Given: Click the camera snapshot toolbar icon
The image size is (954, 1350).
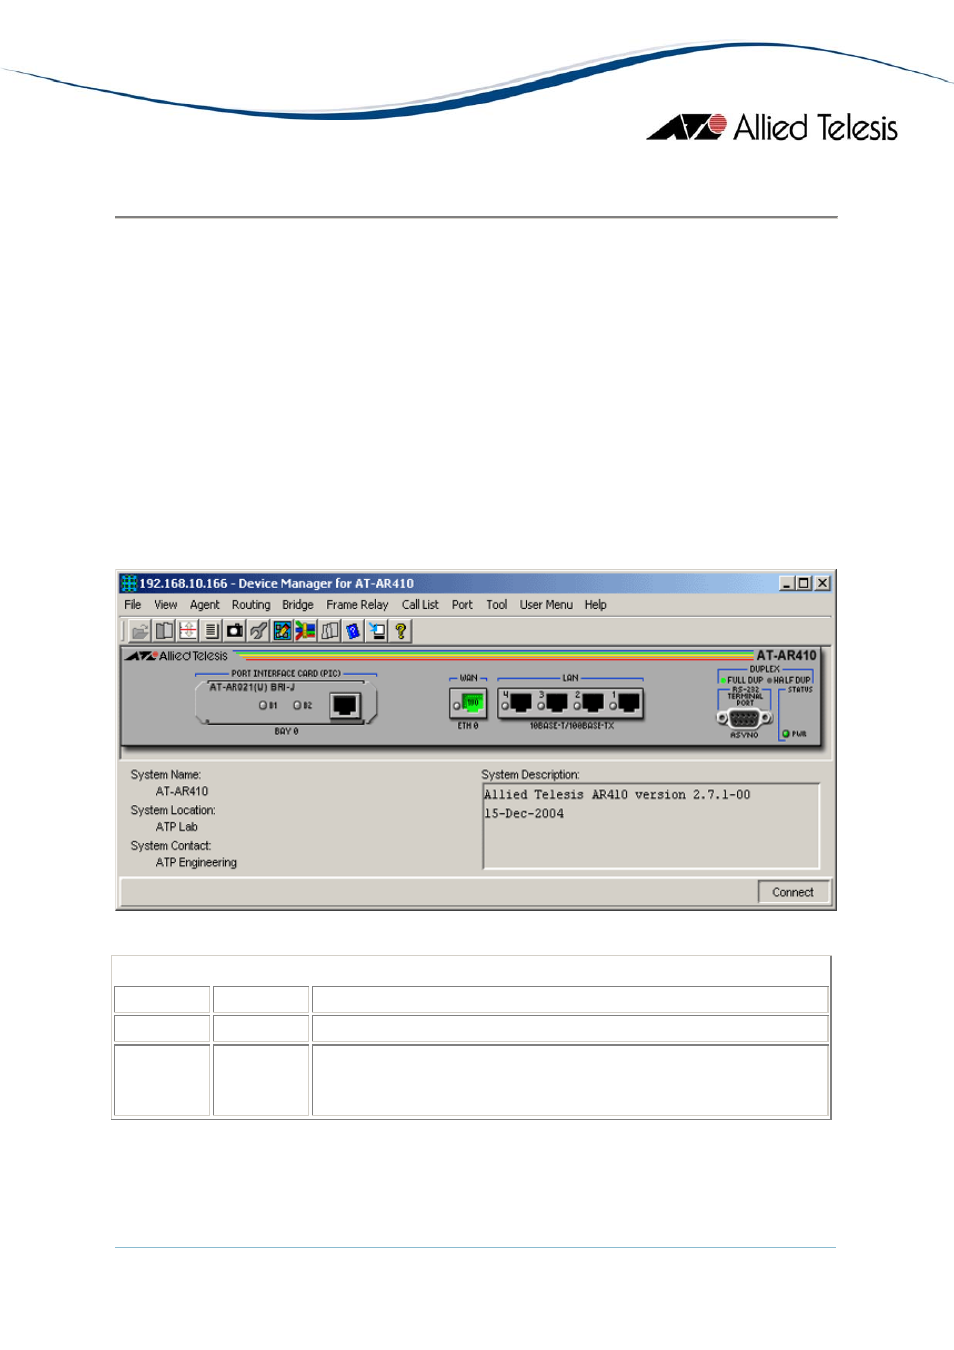Looking at the screenshot, I should (235, 631).
